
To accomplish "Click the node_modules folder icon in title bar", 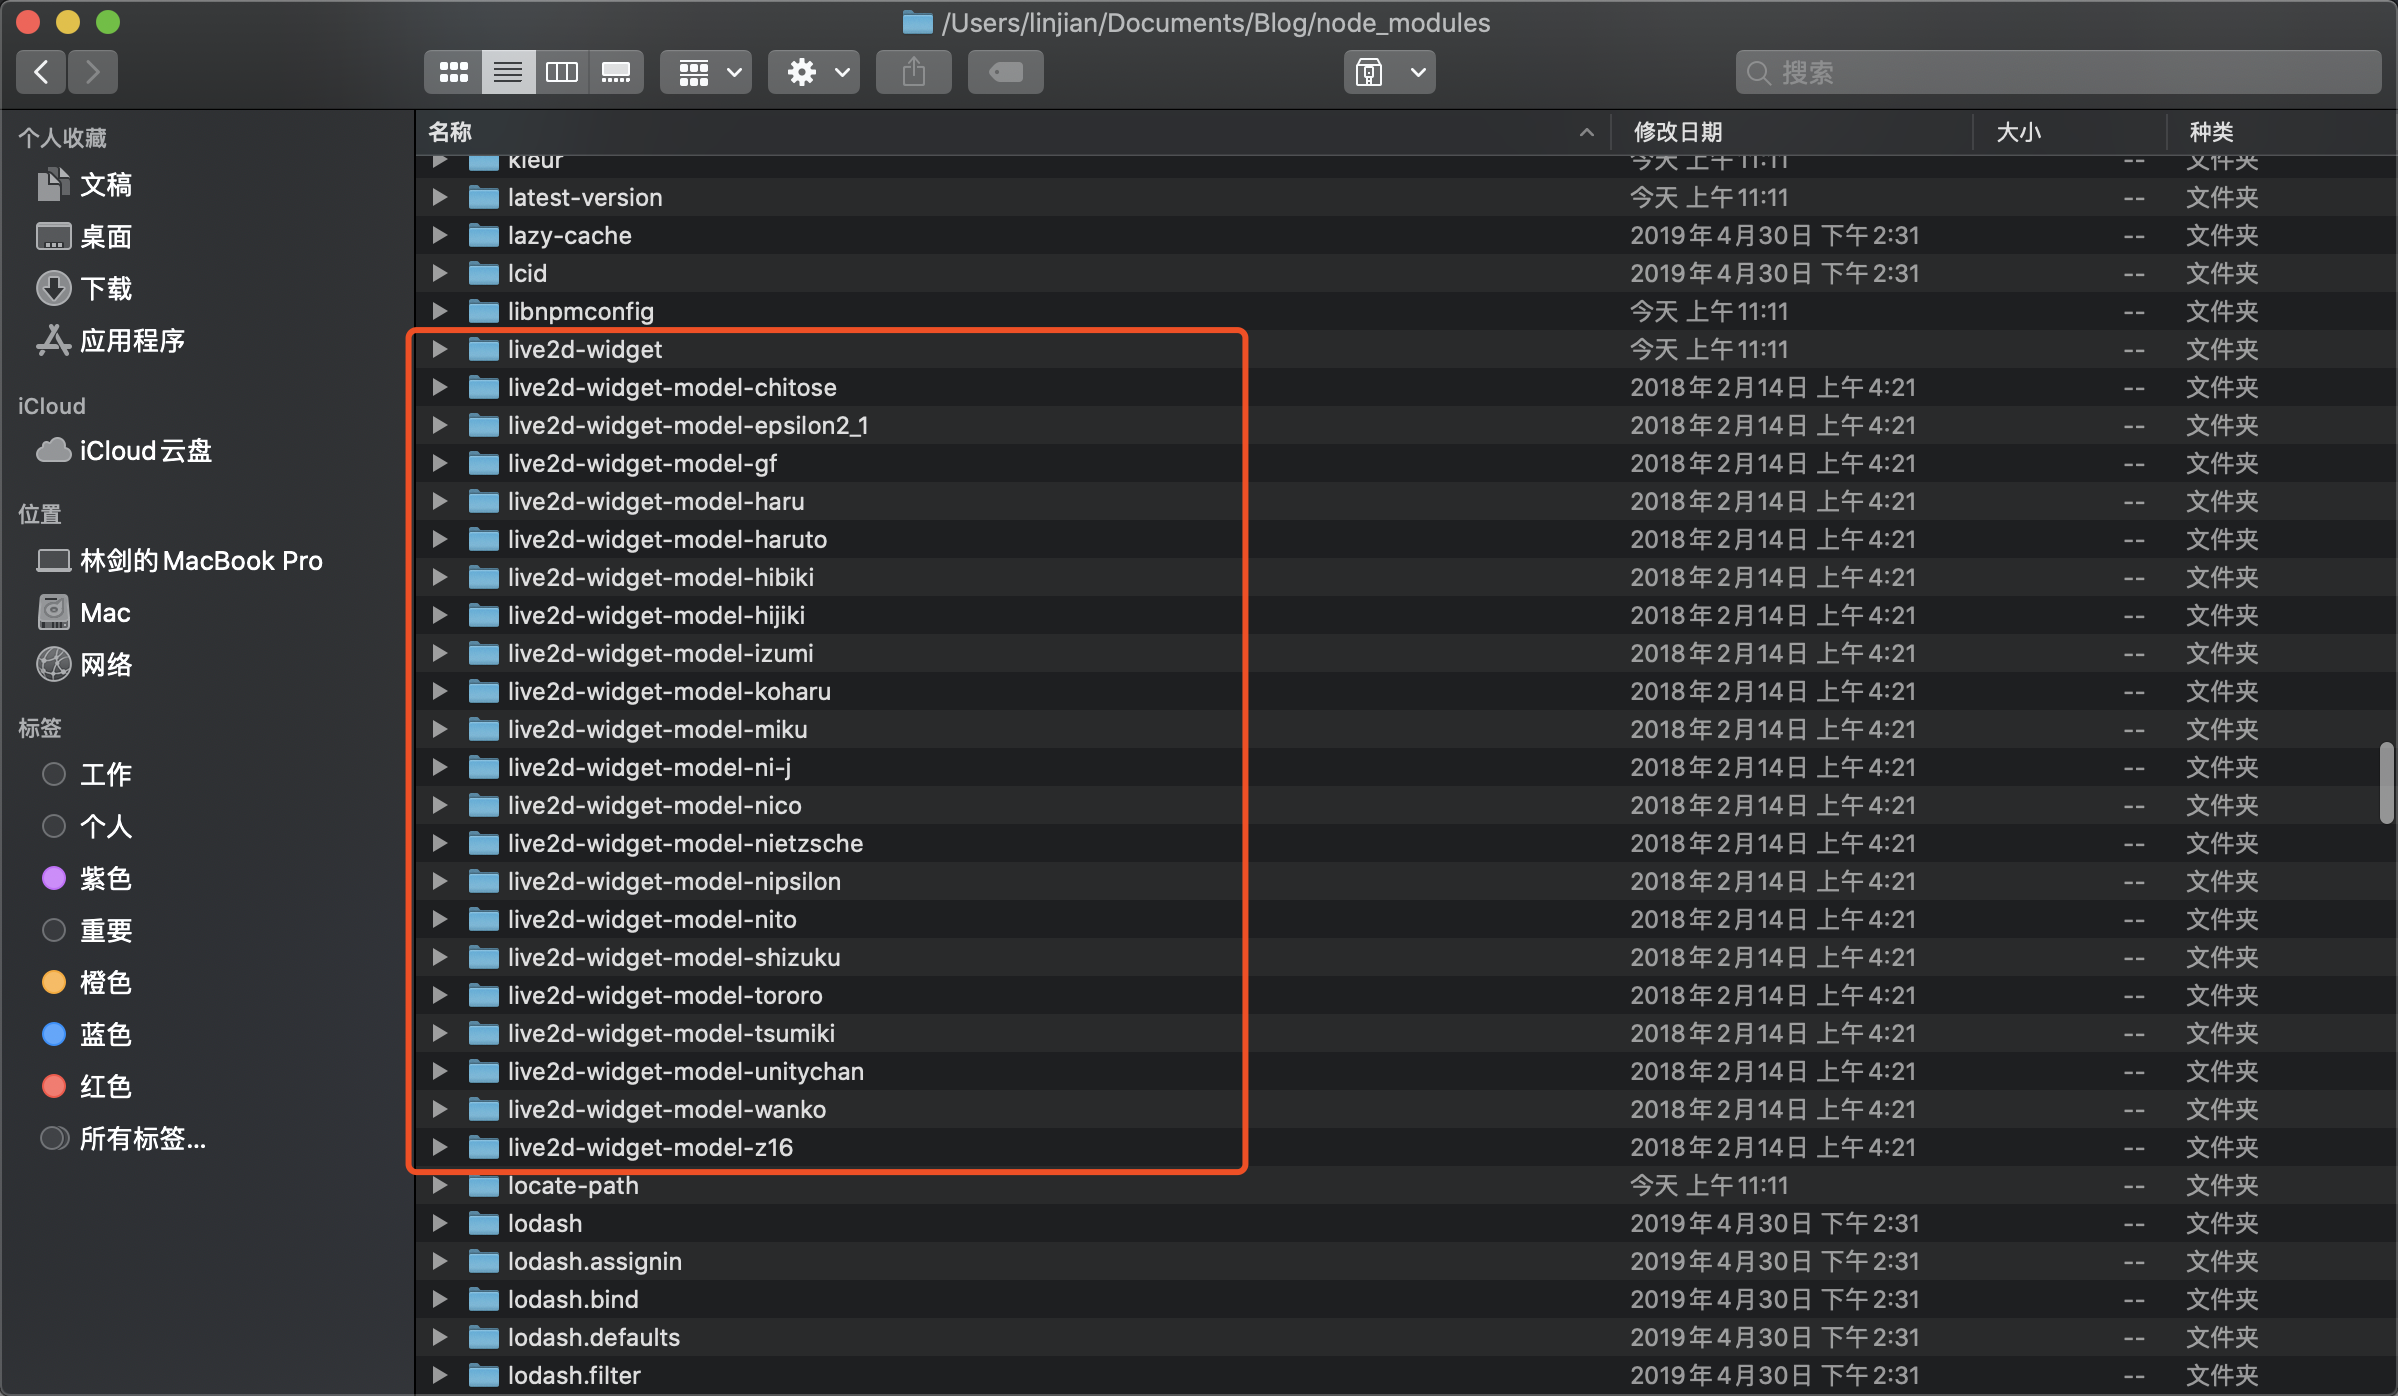I will point(917,22).
